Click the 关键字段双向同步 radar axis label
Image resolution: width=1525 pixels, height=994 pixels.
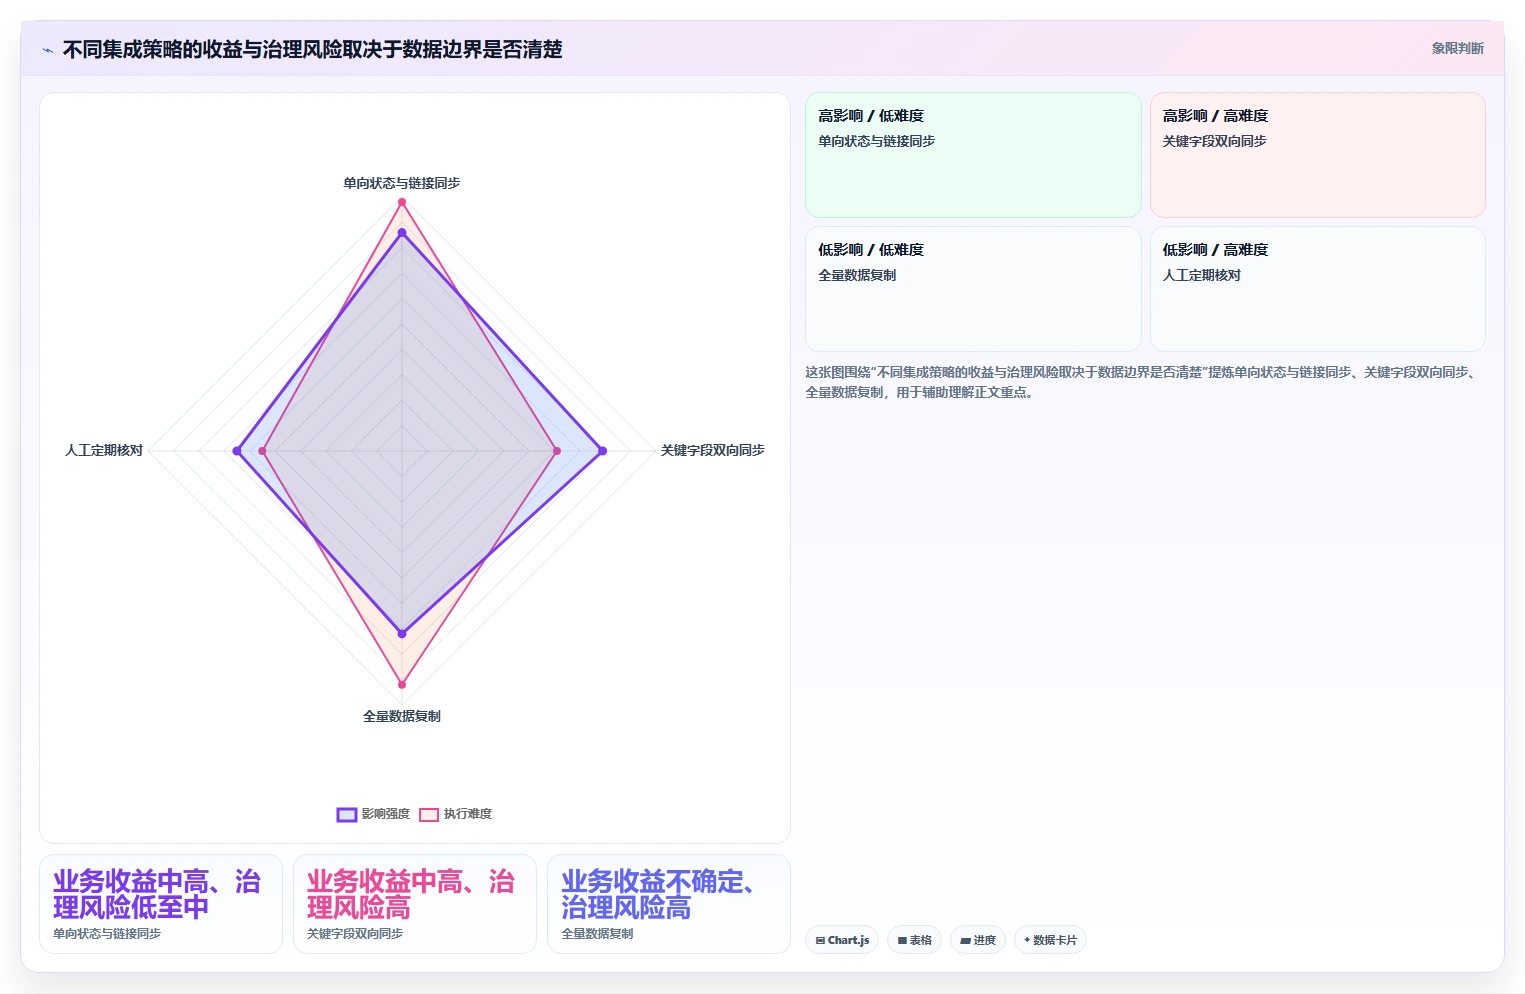(x=712, y=450)
